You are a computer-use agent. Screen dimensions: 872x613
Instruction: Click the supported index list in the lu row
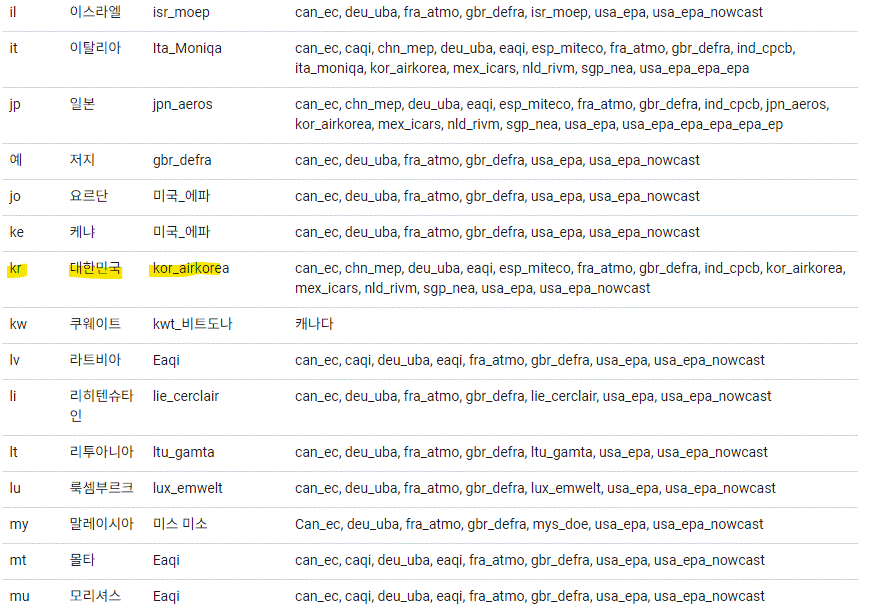tap(535, 488)
